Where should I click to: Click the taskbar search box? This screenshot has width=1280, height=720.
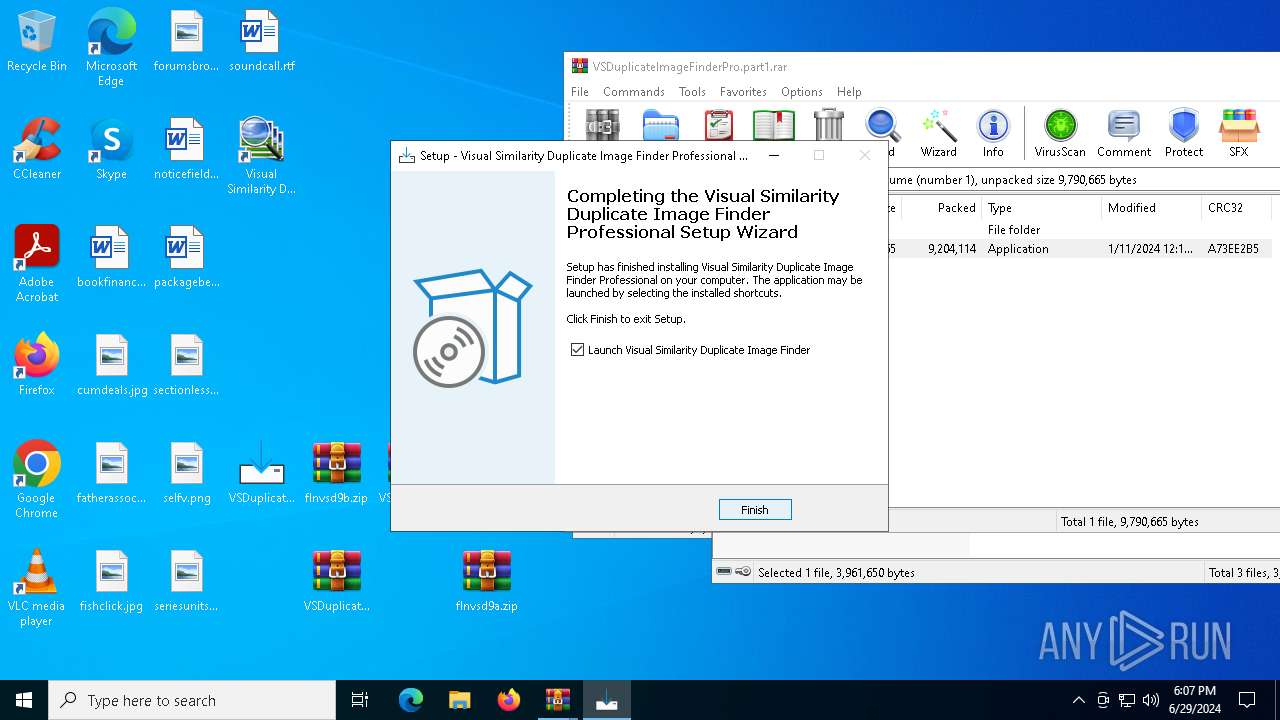click(192, 700)
